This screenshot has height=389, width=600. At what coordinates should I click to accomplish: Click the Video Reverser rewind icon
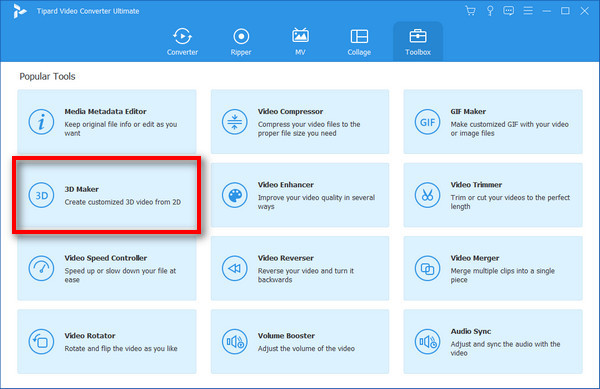235,269
